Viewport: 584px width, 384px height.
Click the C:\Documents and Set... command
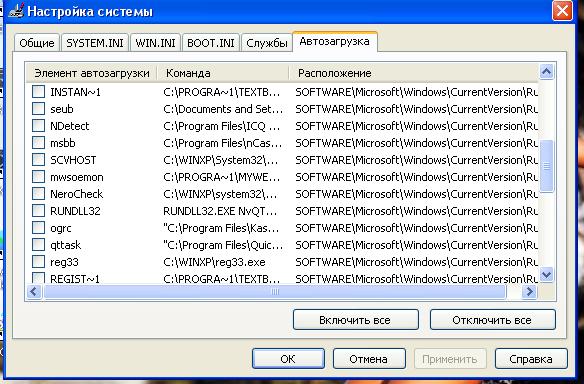[x=223, y=109]
